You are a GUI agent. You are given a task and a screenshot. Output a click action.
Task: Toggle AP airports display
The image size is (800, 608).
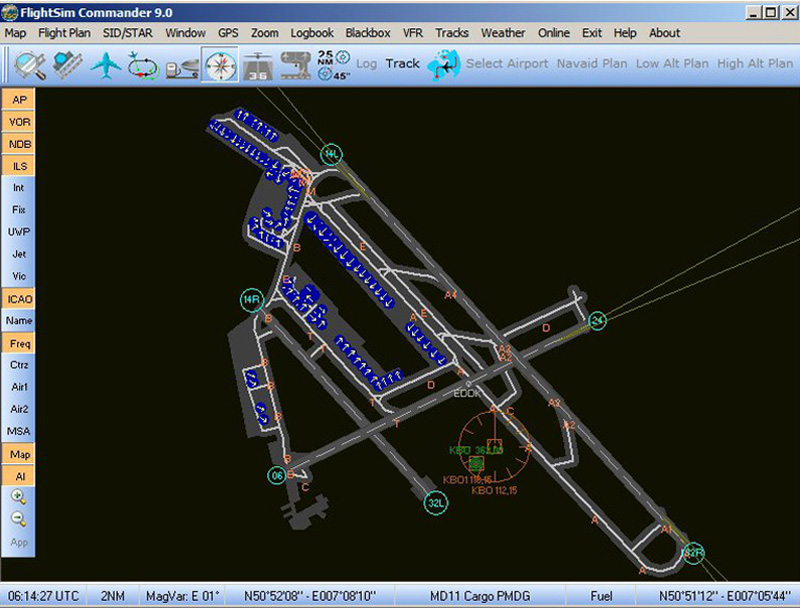point(19,99)
